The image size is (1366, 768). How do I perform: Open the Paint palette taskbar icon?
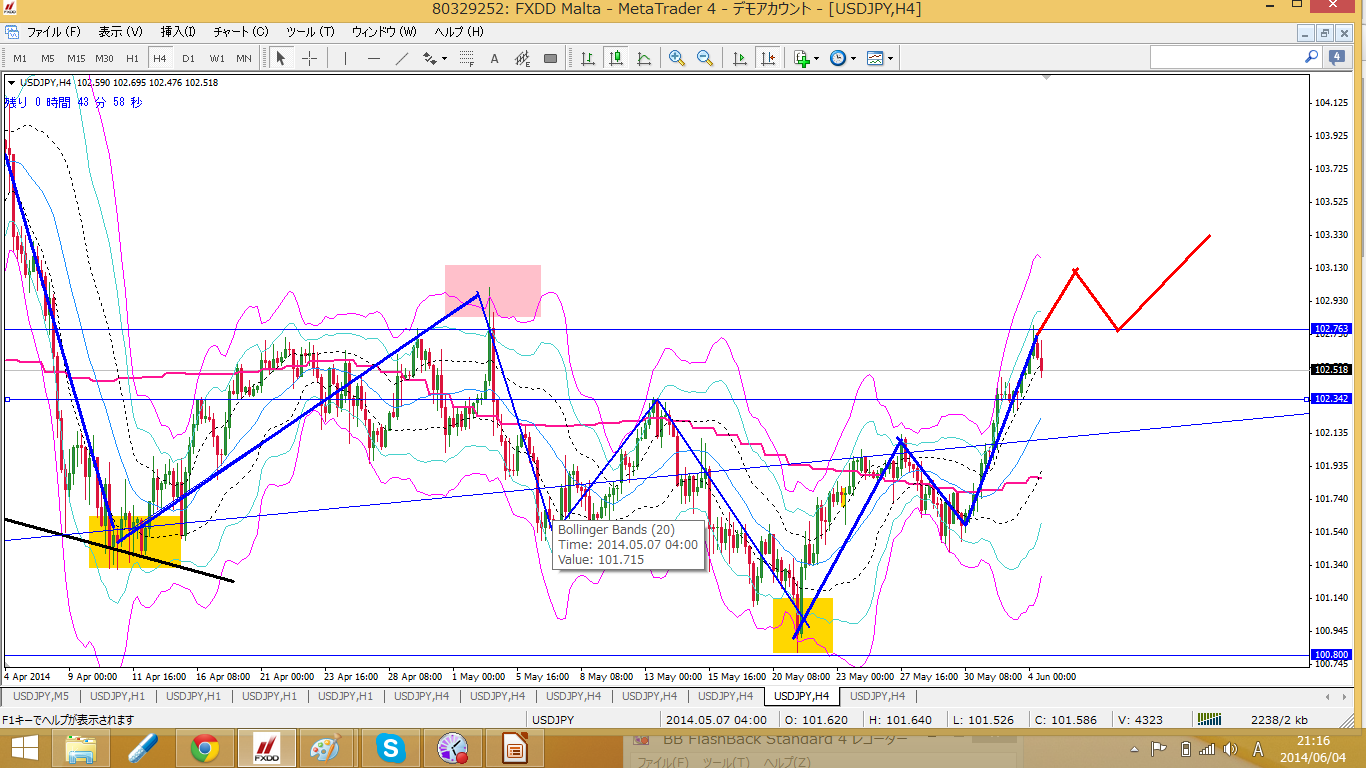tap(327, 748)
